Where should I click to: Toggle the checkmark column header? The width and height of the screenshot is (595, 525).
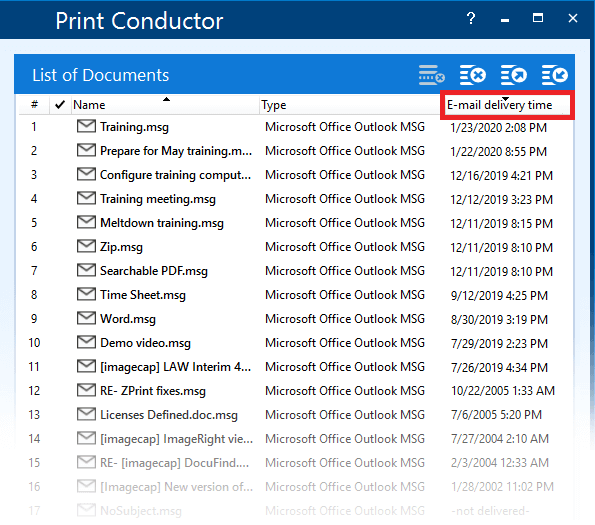click(60, 105)
